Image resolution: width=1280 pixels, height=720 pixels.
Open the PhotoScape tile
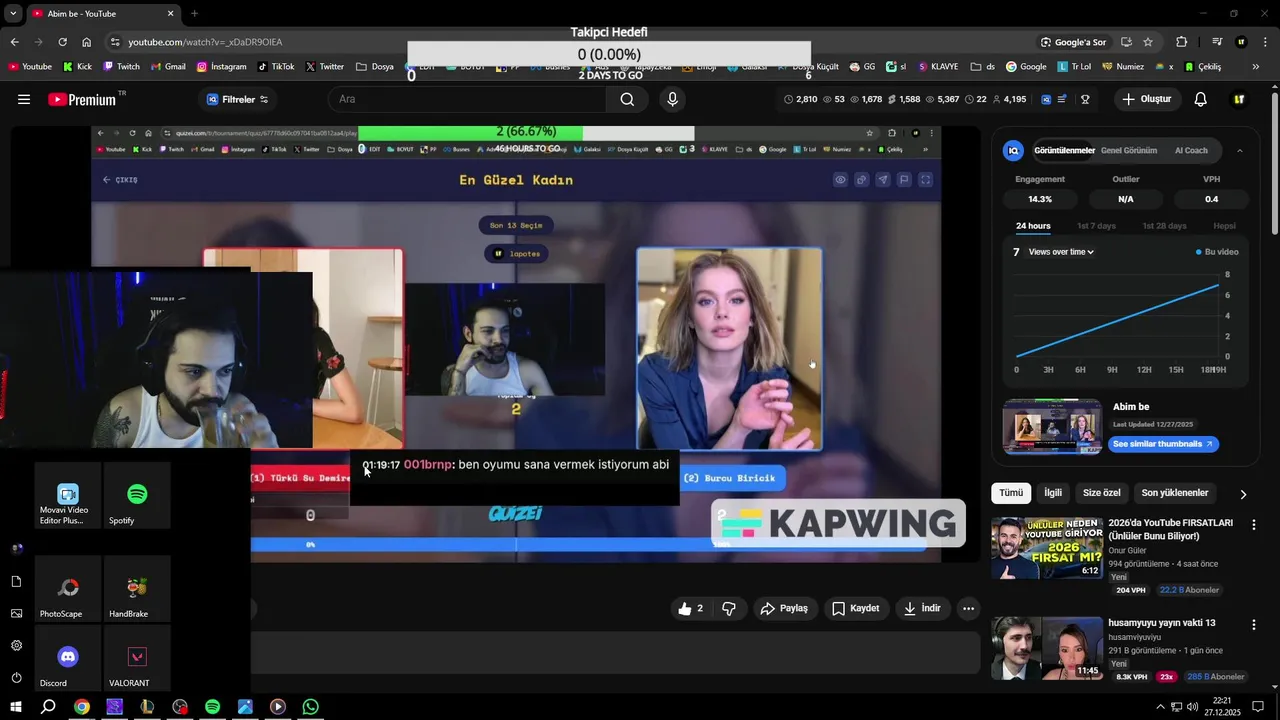coord(67,588)
